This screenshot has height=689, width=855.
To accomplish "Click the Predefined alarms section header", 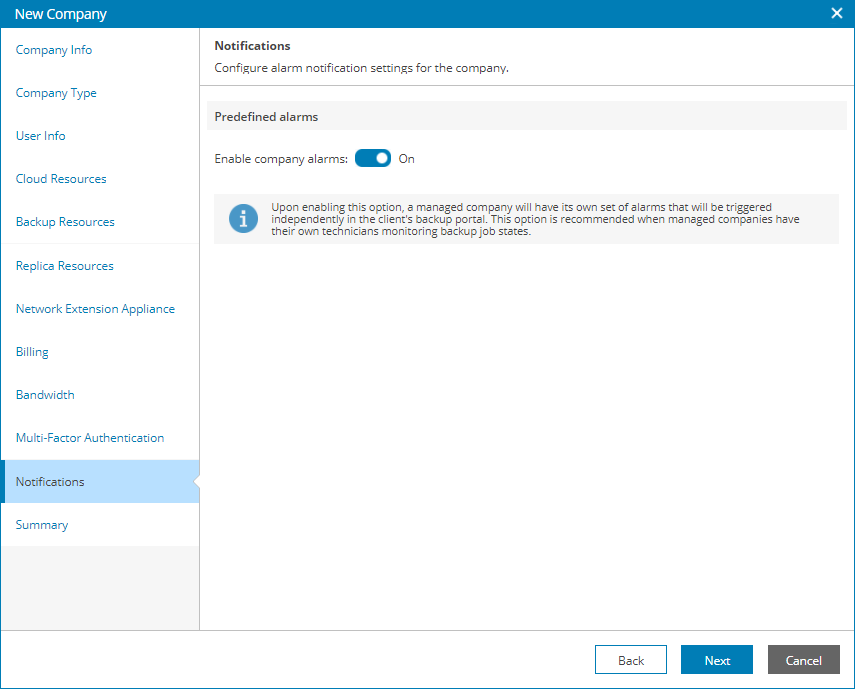I will tap(266, 117).
